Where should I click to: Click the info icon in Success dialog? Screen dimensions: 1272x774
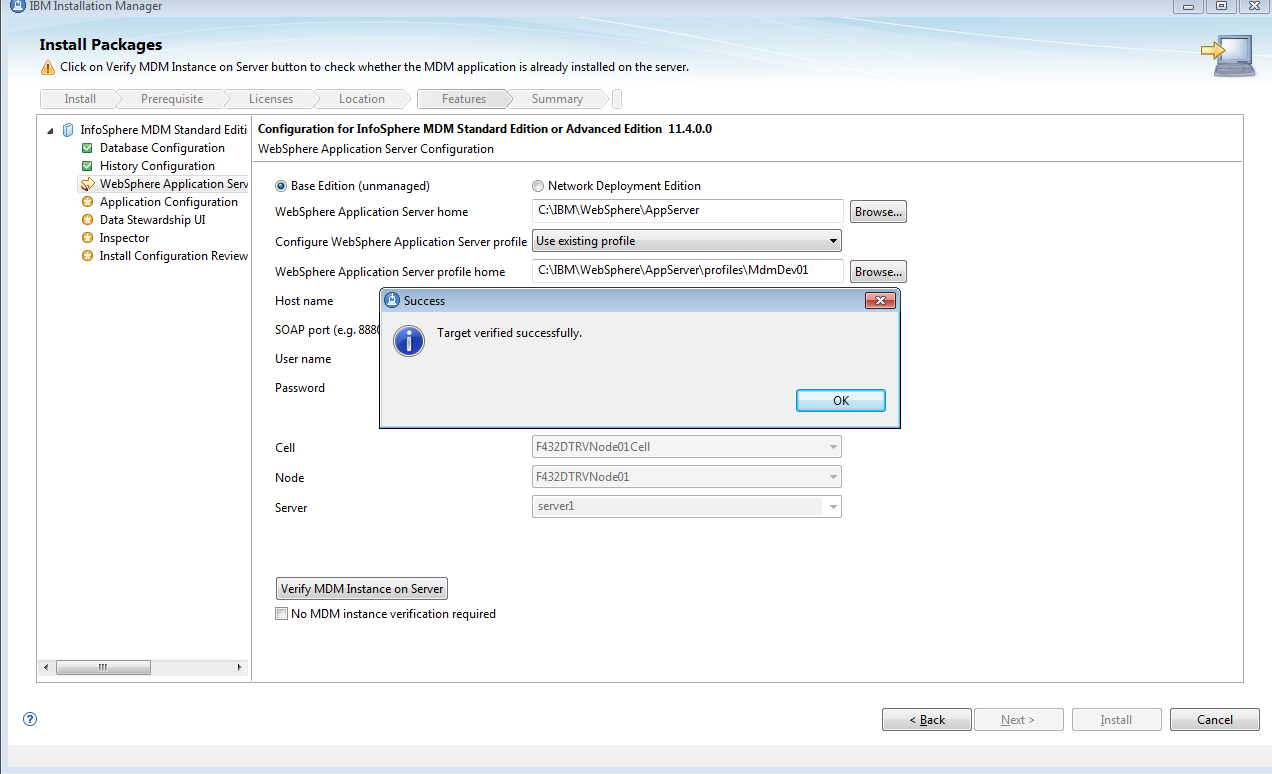[x=409, y=340]
